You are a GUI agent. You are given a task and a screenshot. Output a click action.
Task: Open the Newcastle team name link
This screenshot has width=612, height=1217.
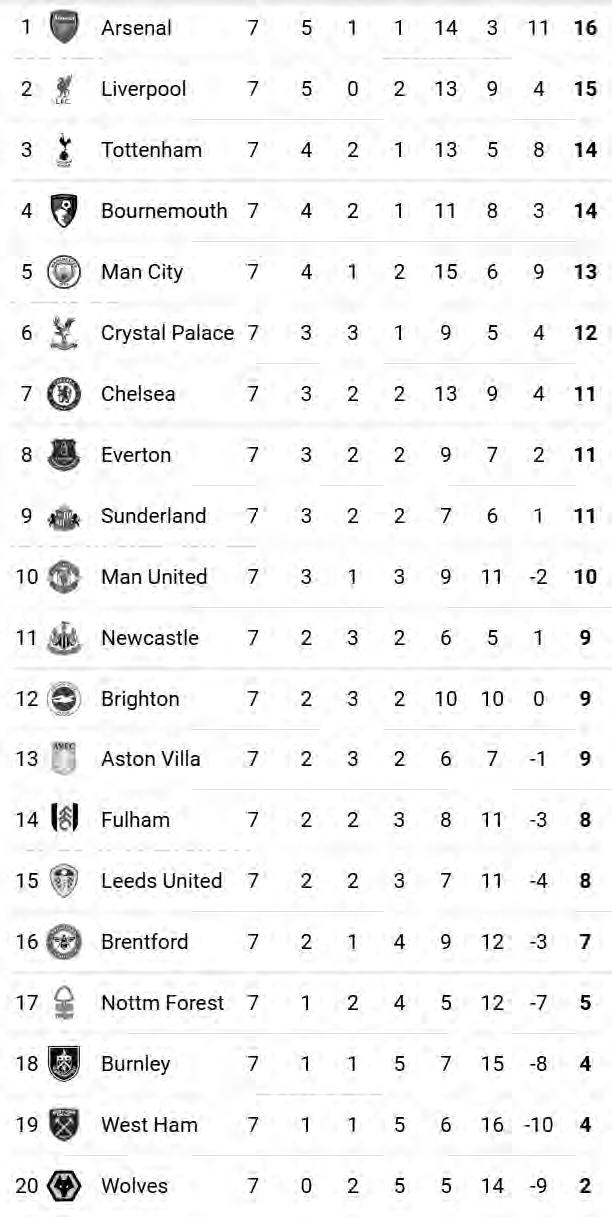pyautogui.click(x=149, y=638)
